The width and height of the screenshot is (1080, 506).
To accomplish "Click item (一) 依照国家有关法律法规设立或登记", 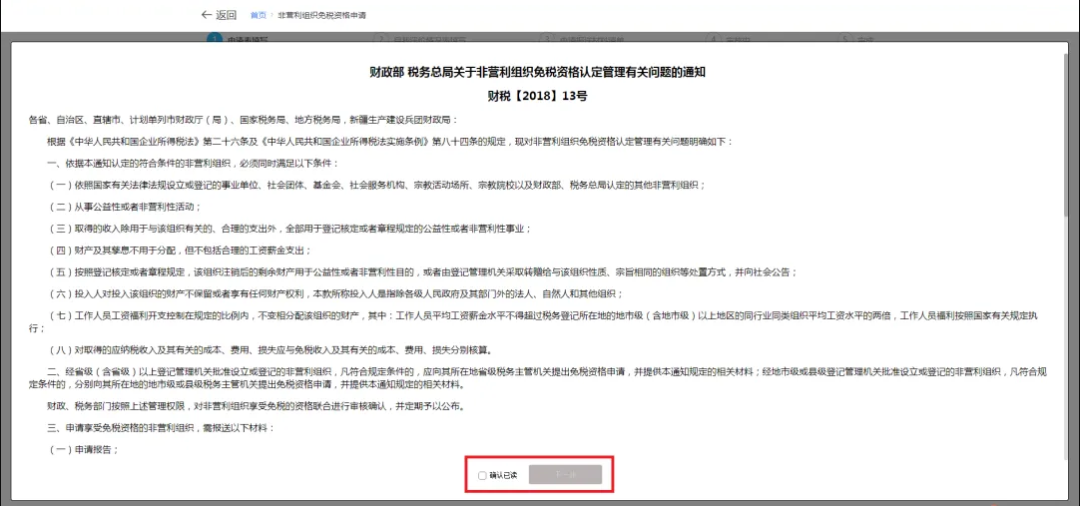I will (x=377, y=185).
